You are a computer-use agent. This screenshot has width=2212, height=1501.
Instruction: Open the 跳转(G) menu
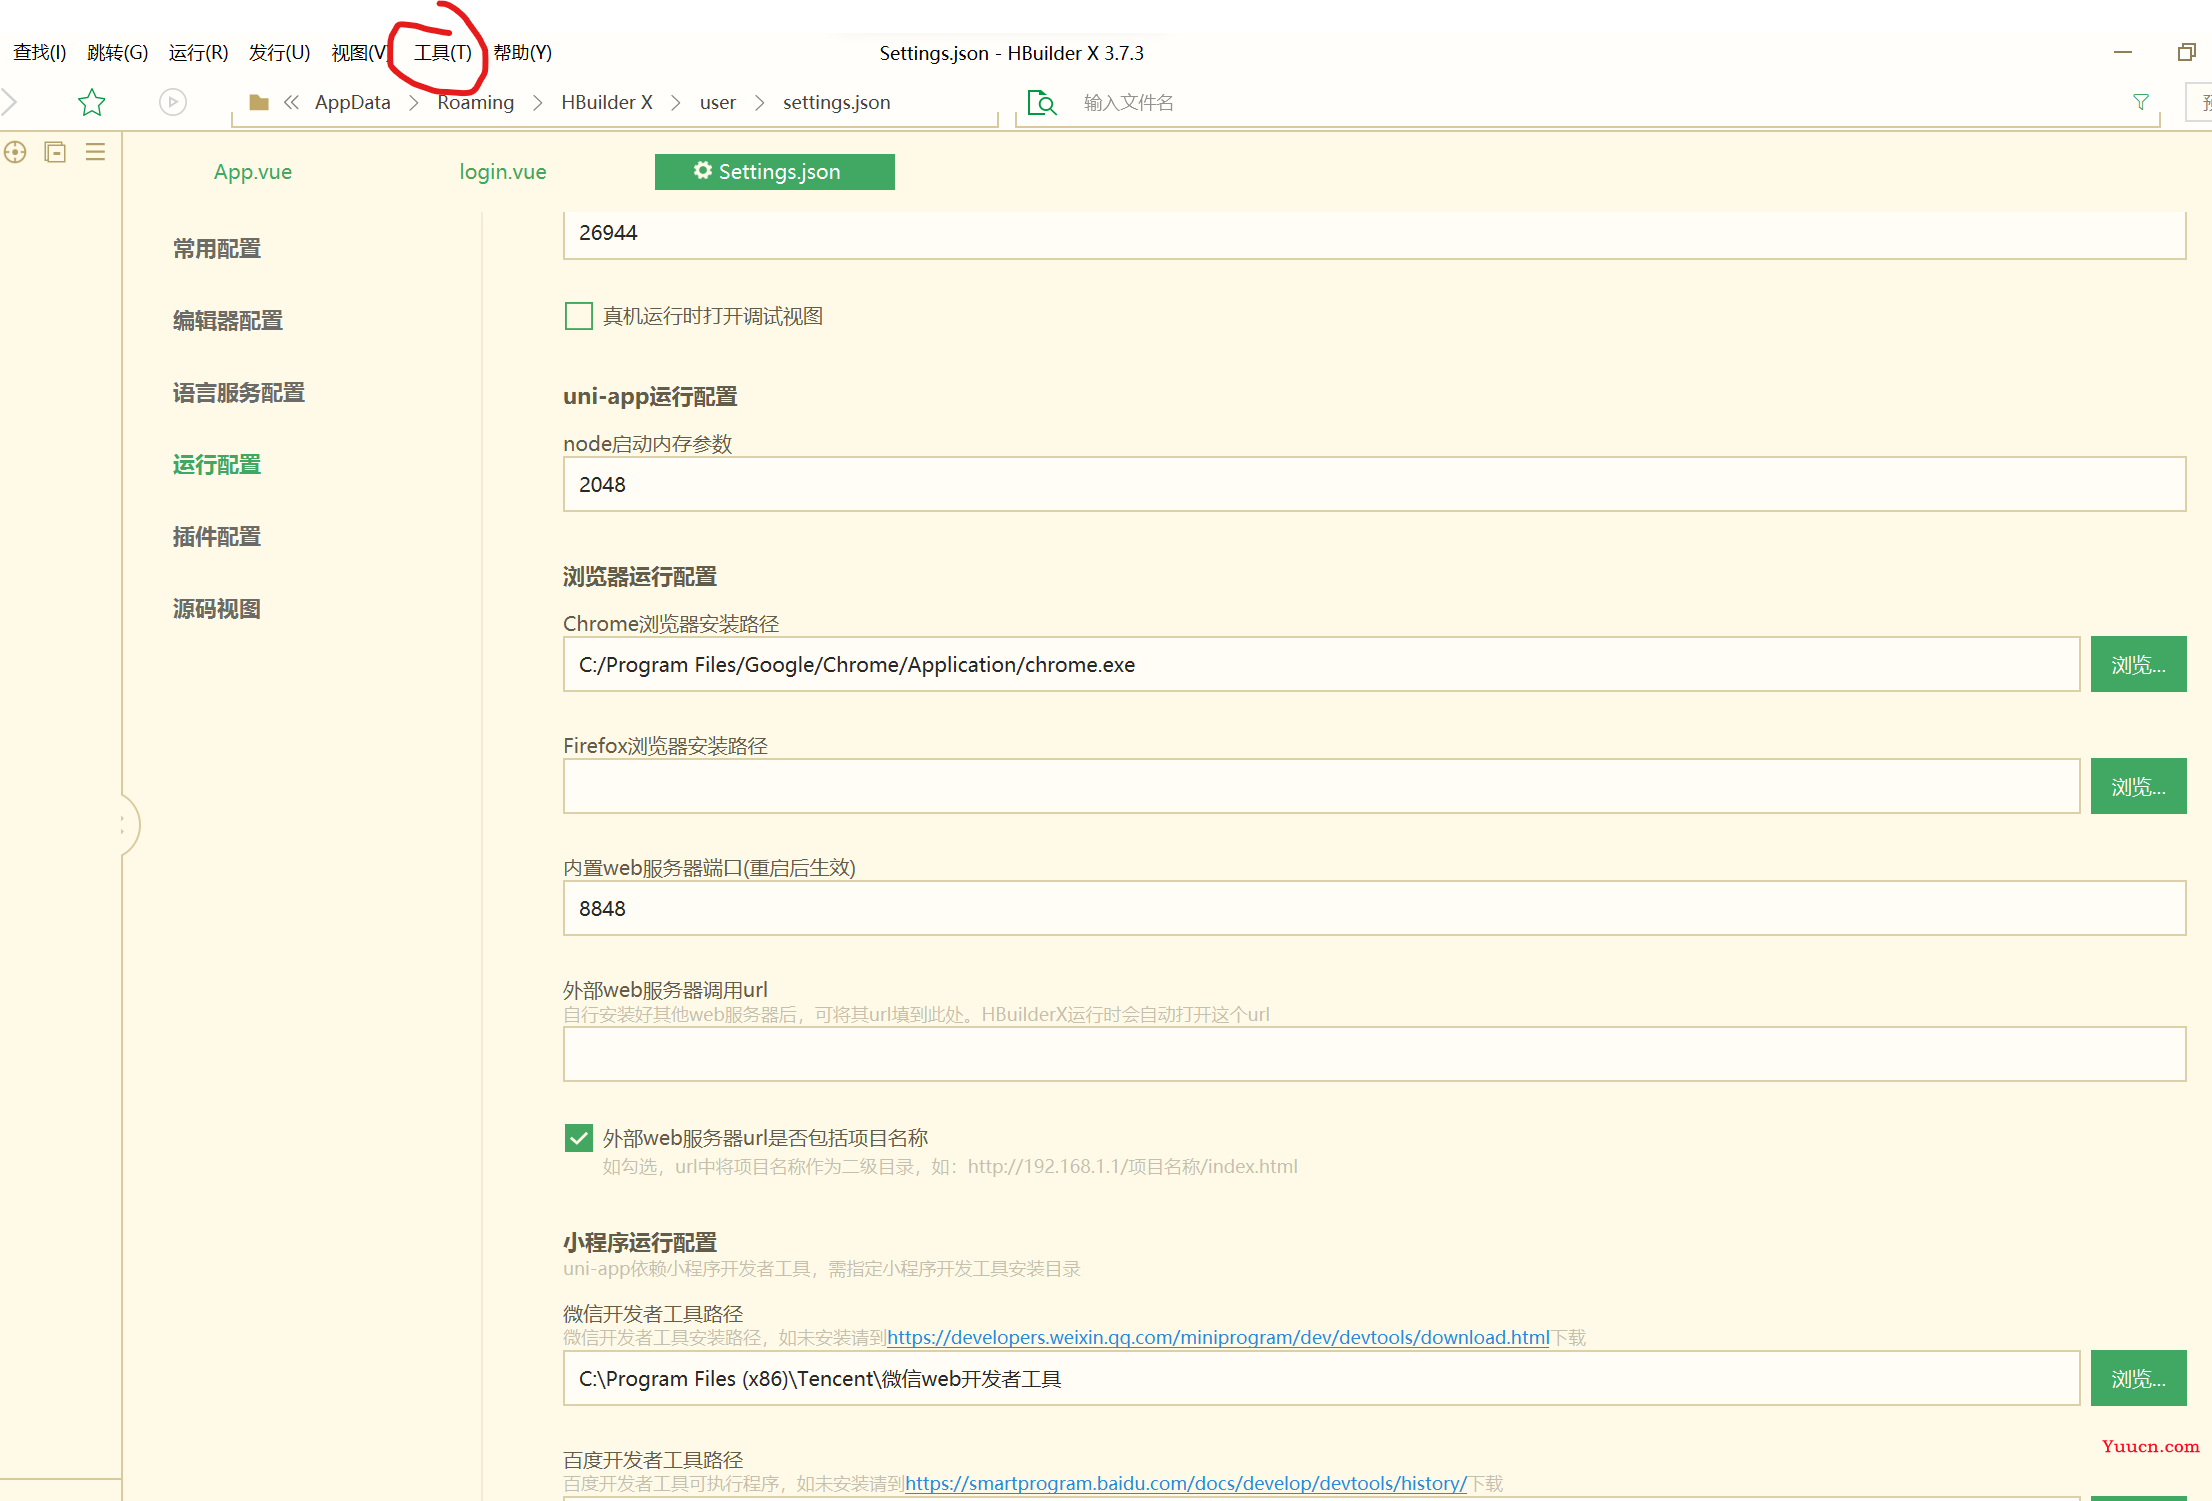coord(118,52)
